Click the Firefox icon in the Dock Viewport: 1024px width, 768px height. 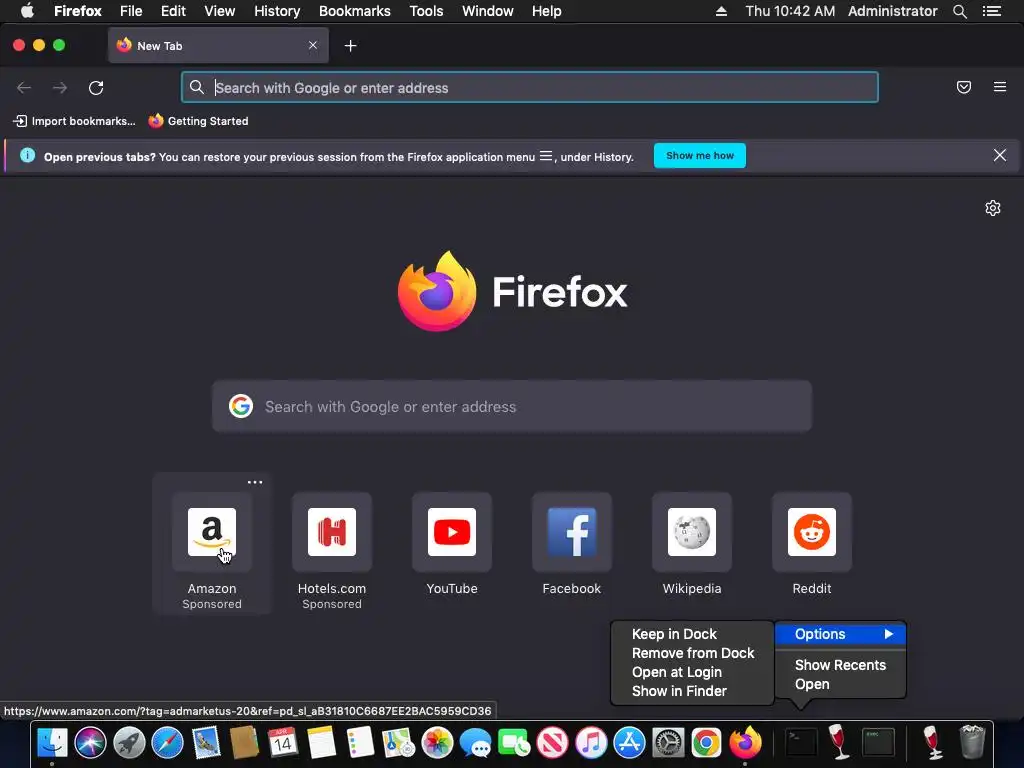(x=745, y=743)
